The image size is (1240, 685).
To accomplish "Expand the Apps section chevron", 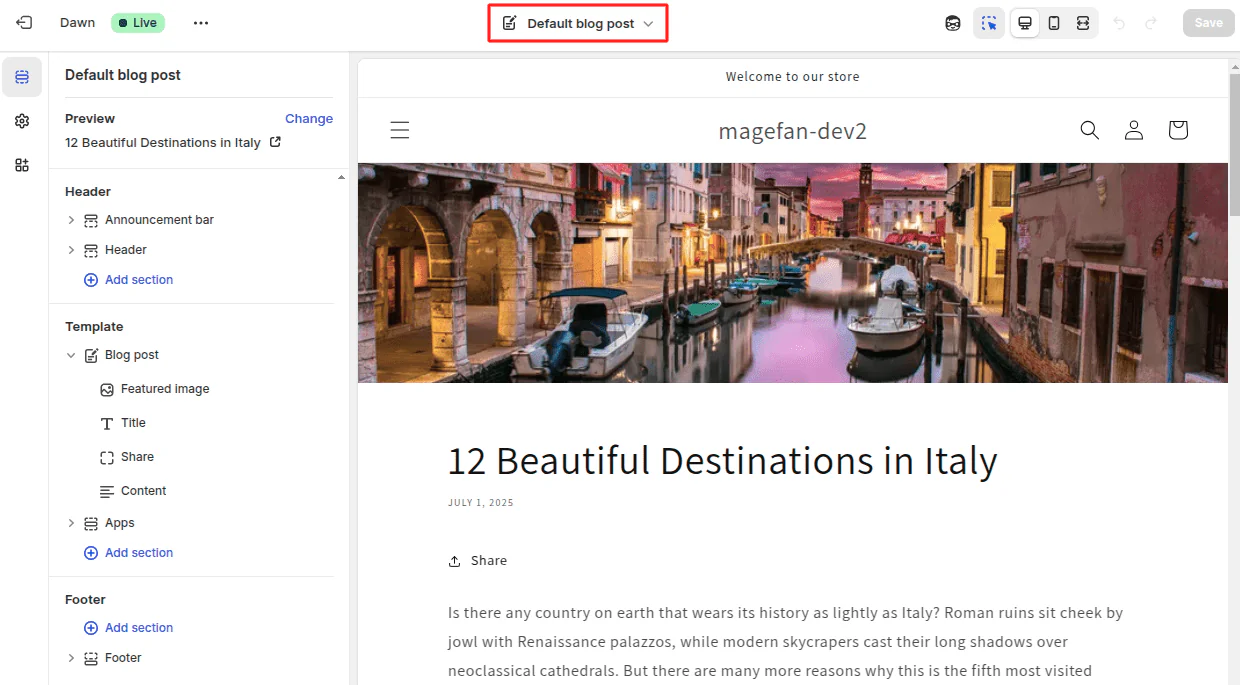I will coord(71,523).
